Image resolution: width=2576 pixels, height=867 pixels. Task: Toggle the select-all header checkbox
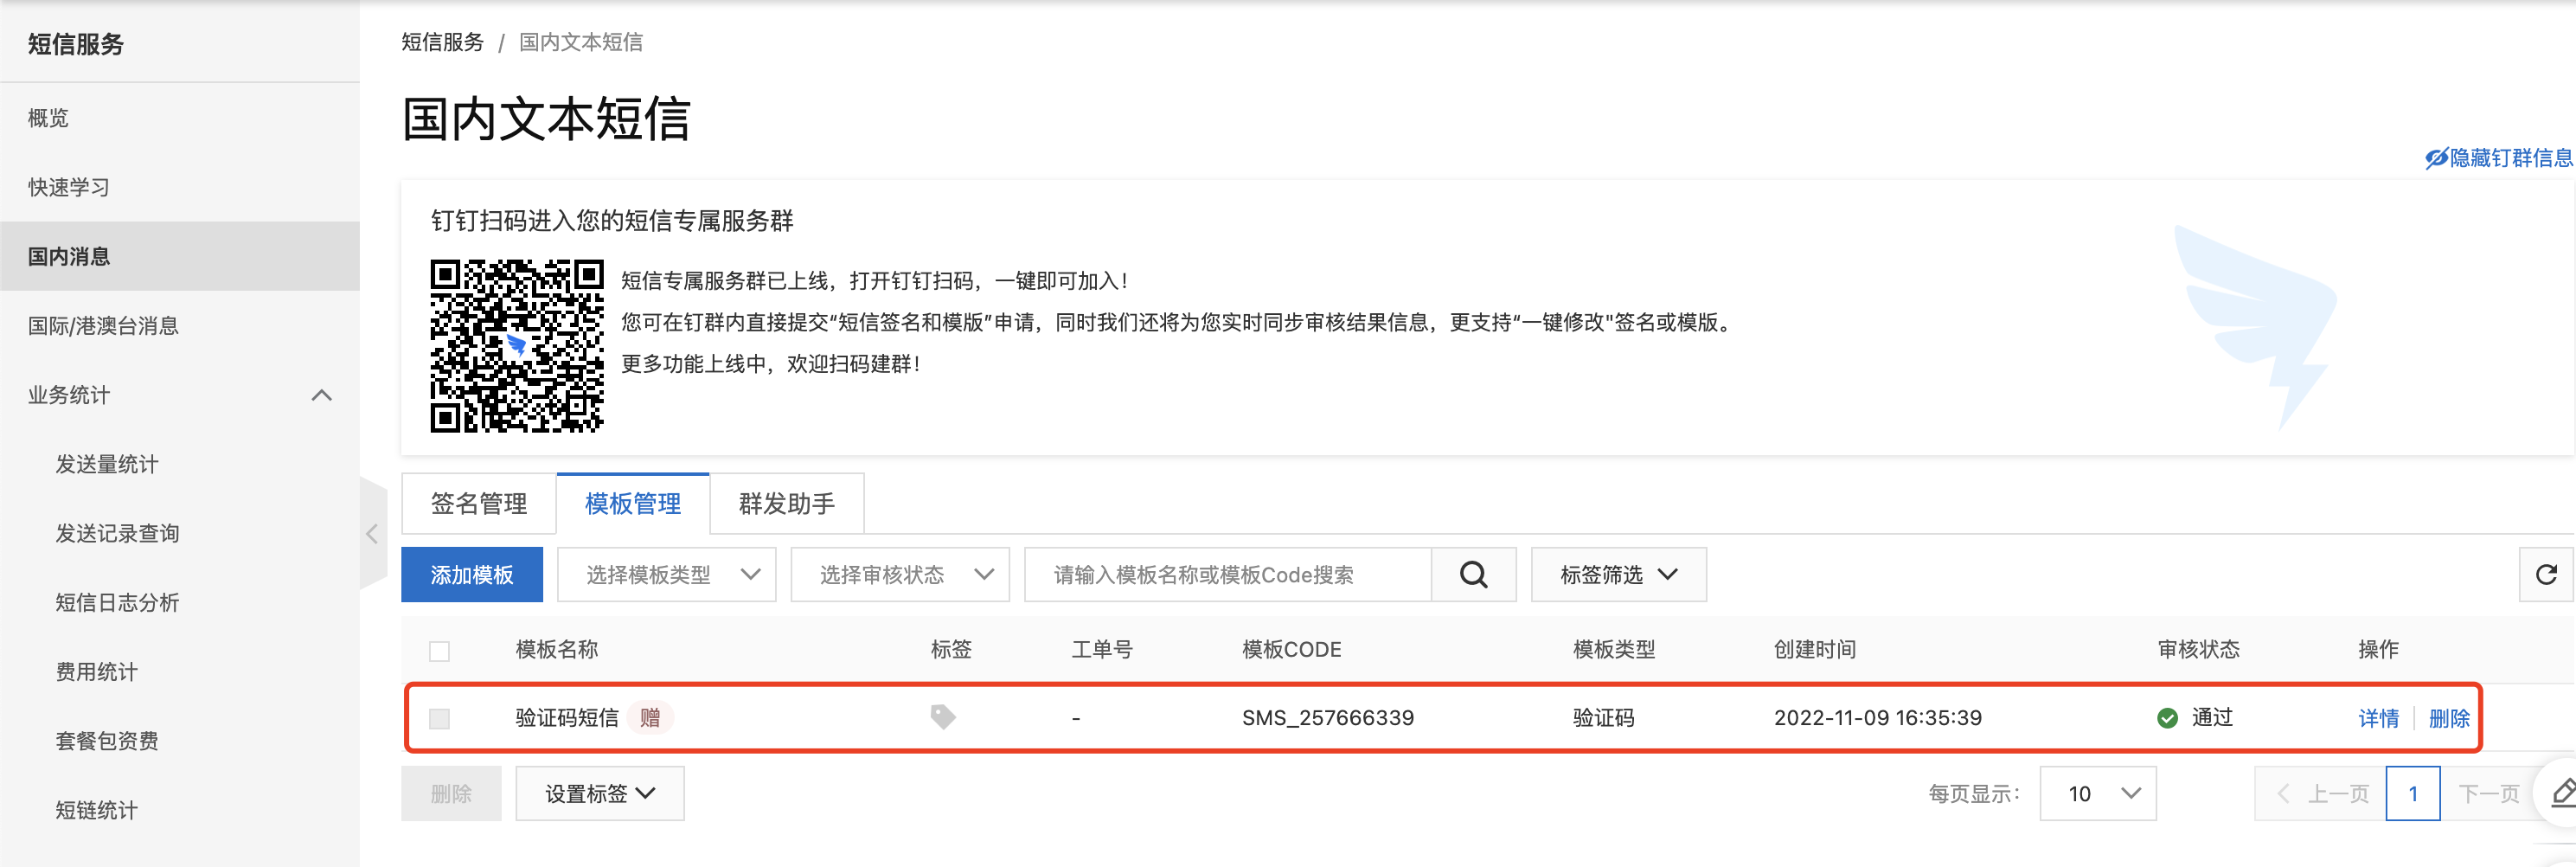tap(439, 651)
